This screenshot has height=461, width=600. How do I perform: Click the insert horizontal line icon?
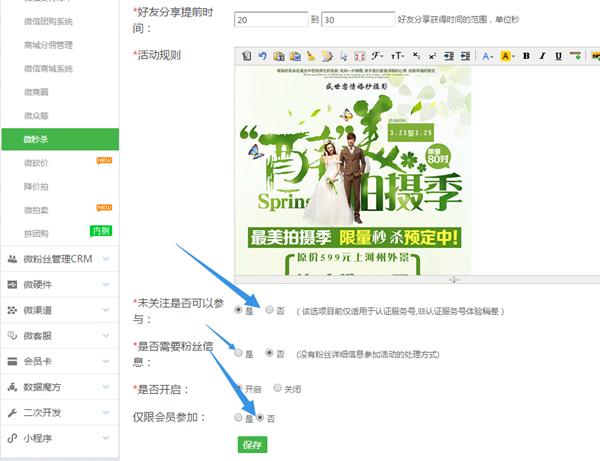coord(575,56)
